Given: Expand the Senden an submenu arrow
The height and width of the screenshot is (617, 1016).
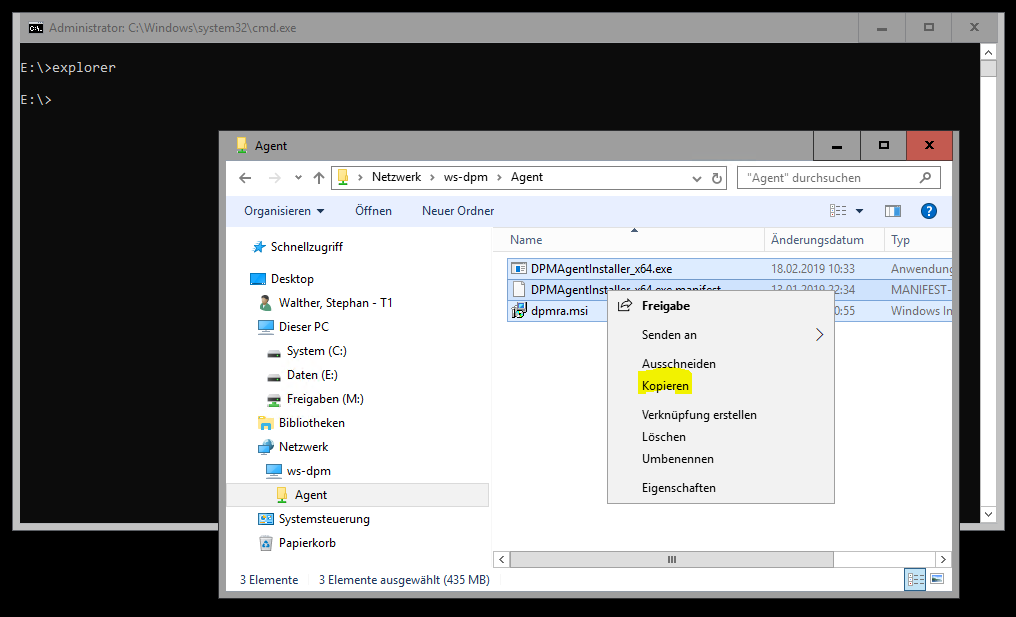Looking at the screenshot, I should (x=819, y=334).
